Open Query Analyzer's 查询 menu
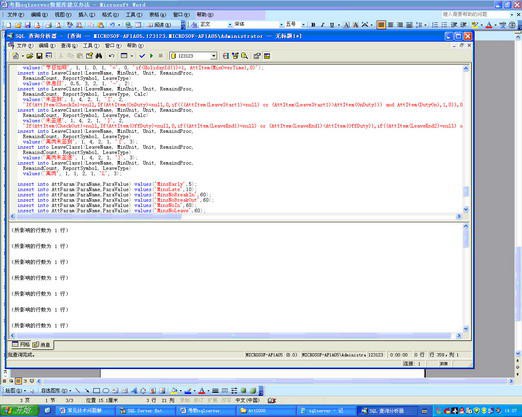The width and height of the screenshot is (522, 417). point(69,45)
